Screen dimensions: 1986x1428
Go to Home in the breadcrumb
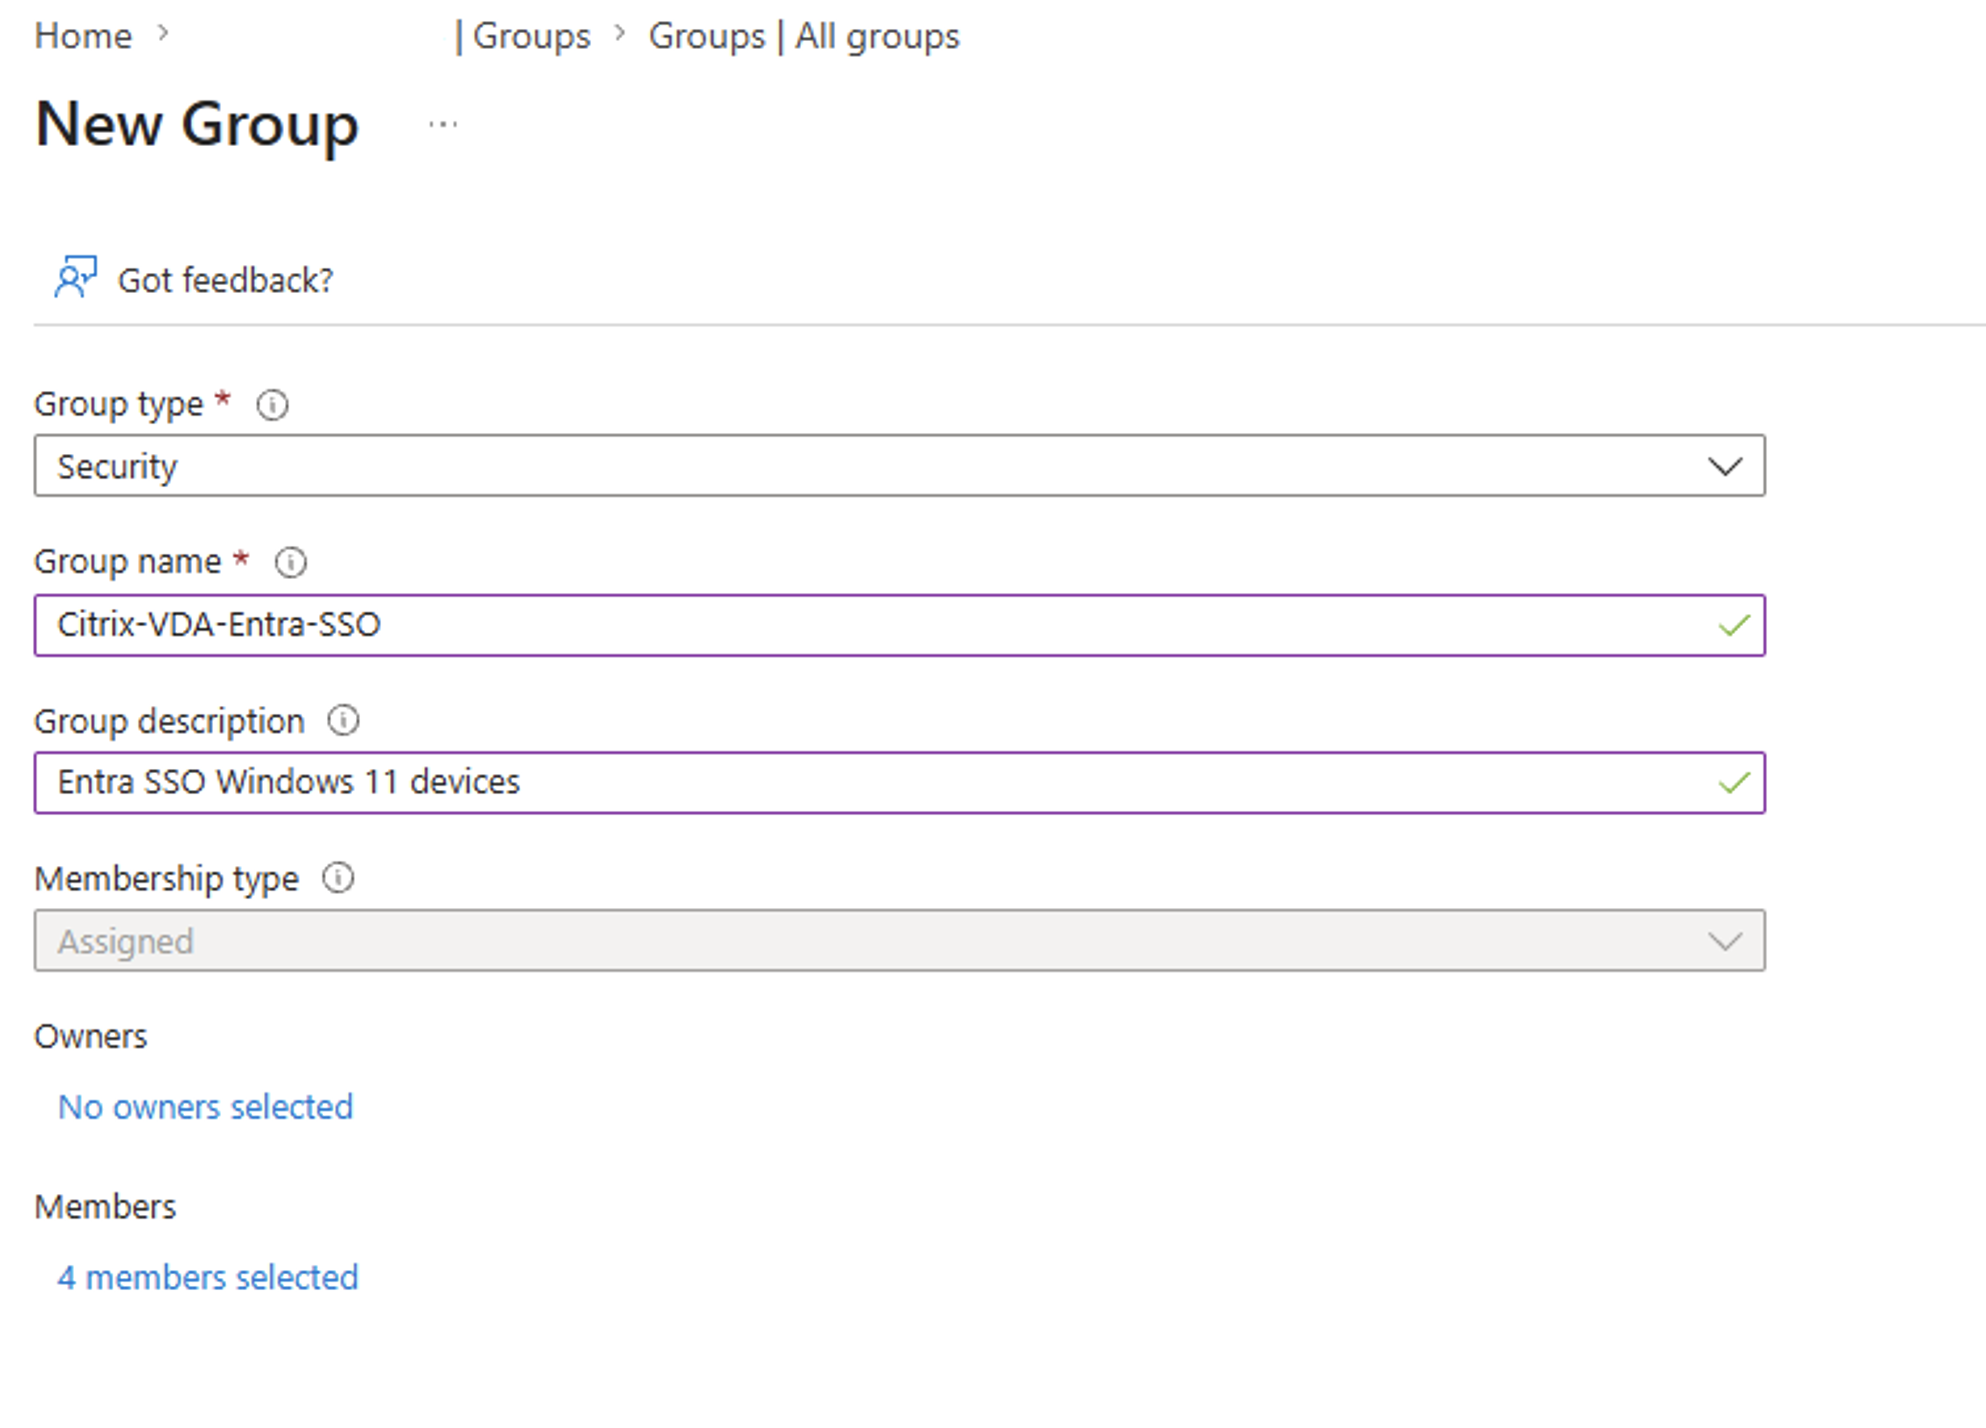(83, 36)
